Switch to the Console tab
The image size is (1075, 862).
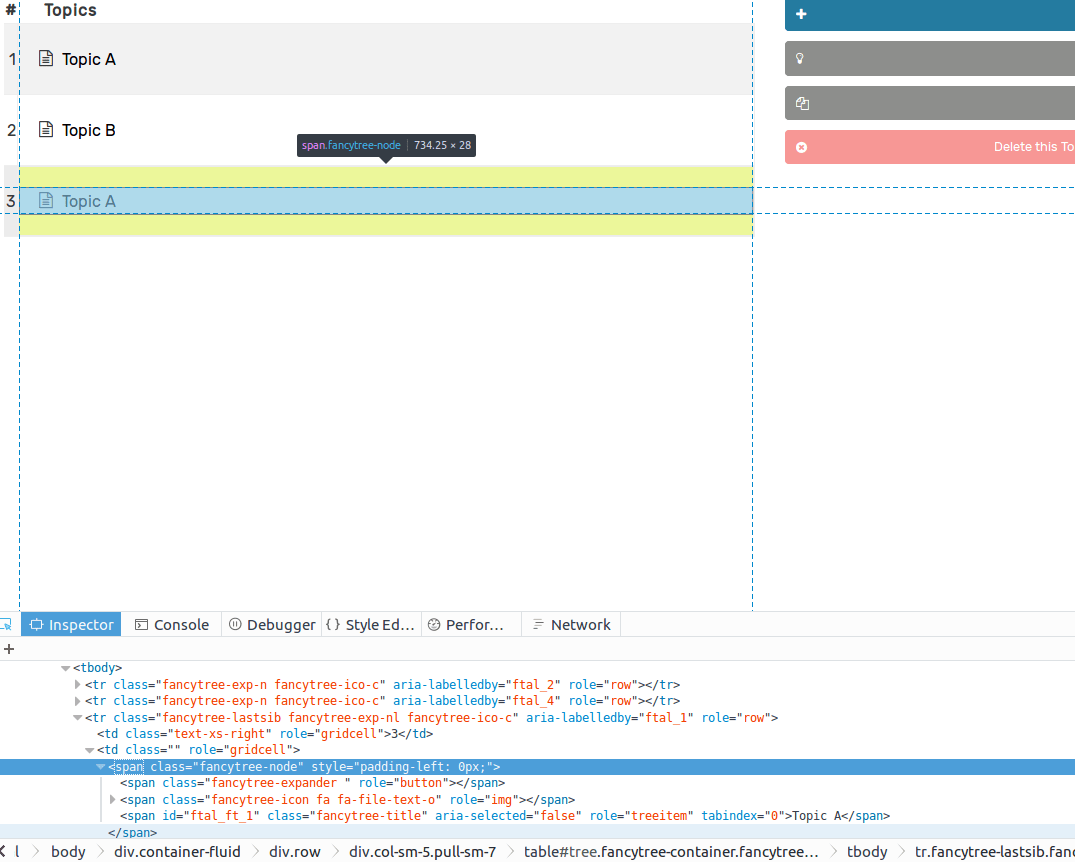(171, 625)
